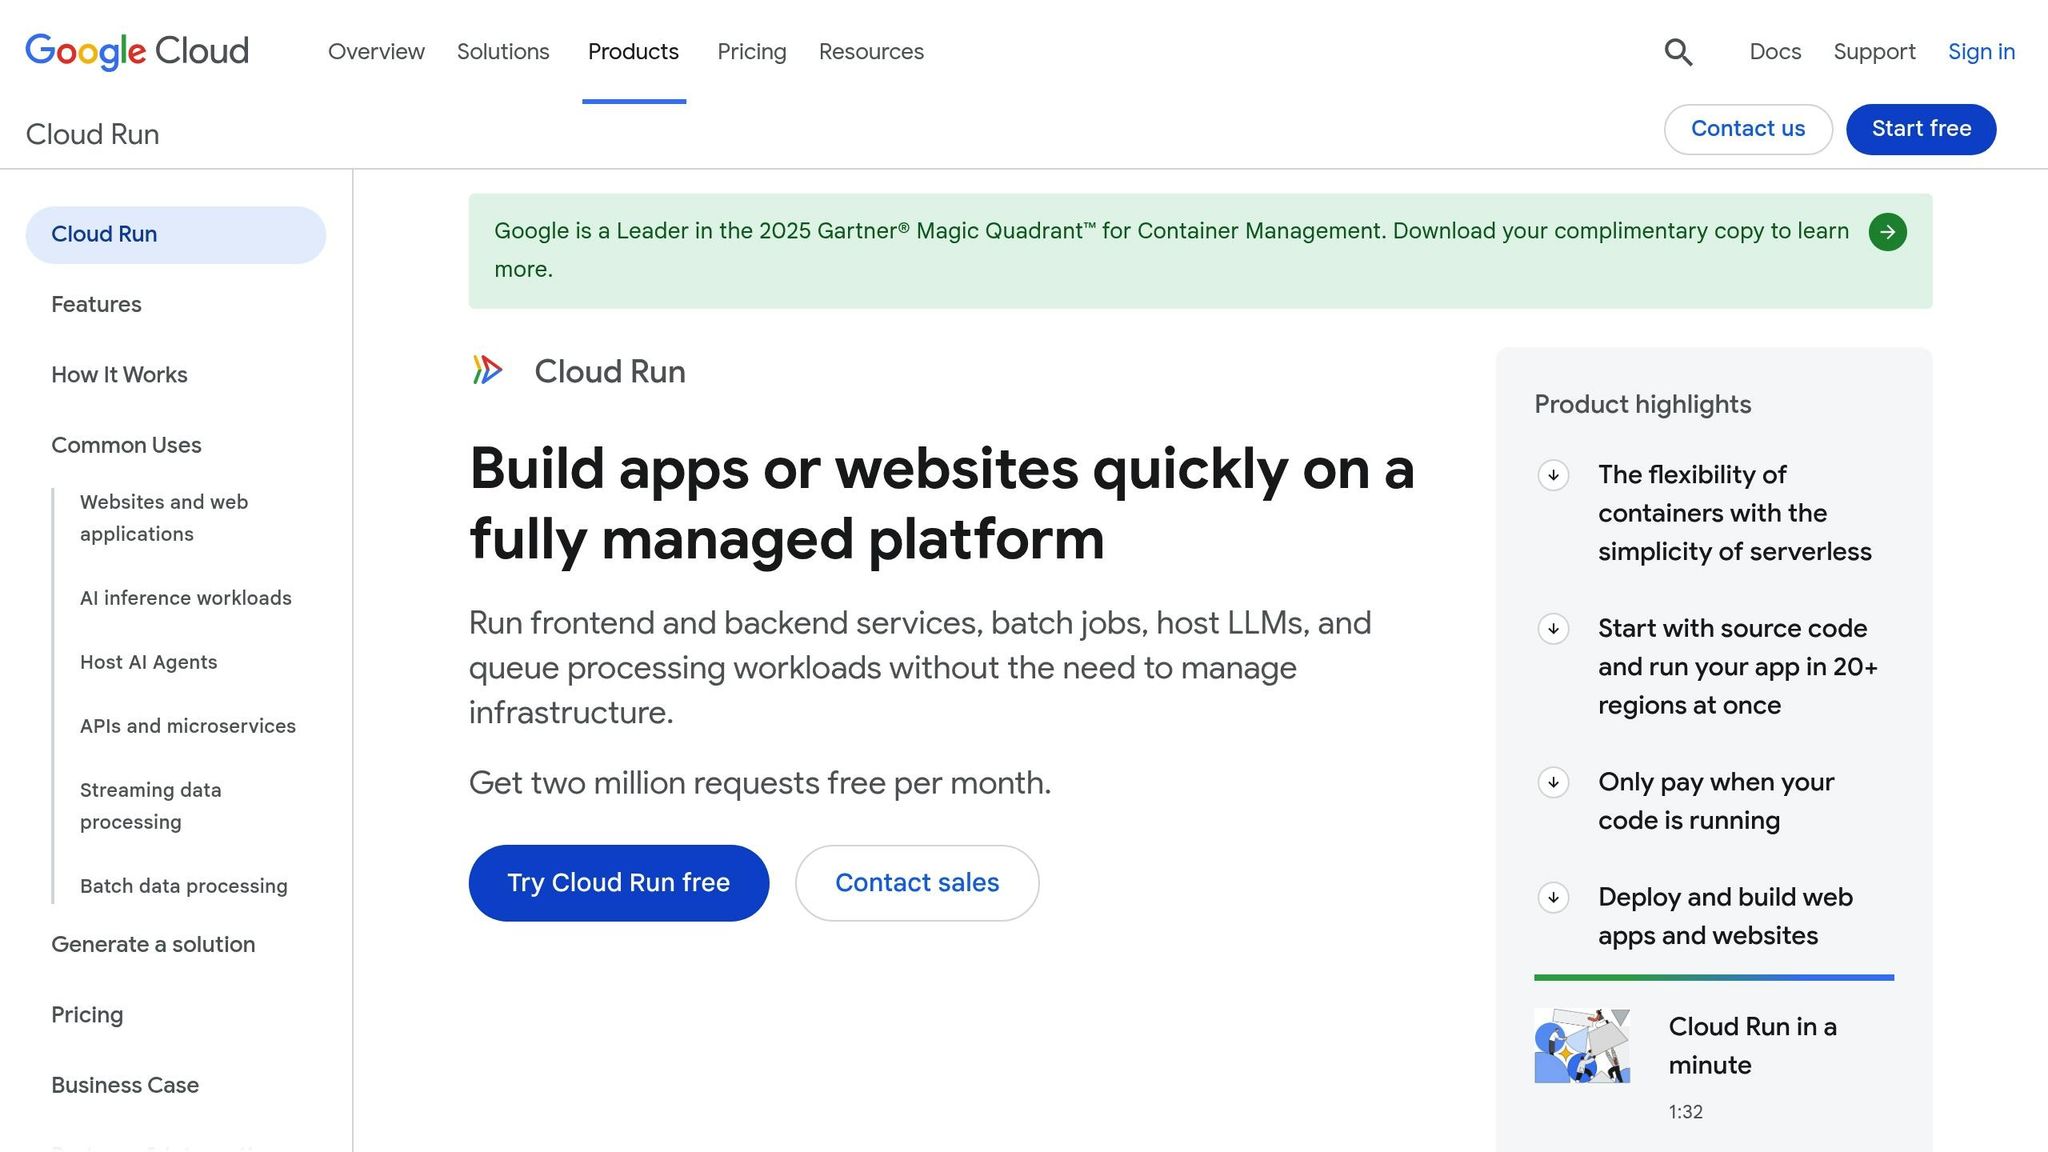Click the Cloud Run product logo icon
This screenshot has width=2048, height=1152.
click(x=487, y=370)
